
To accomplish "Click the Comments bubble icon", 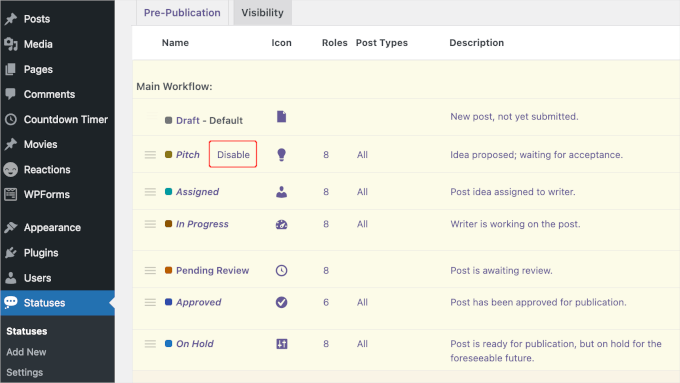I will (x=11, y=94).
